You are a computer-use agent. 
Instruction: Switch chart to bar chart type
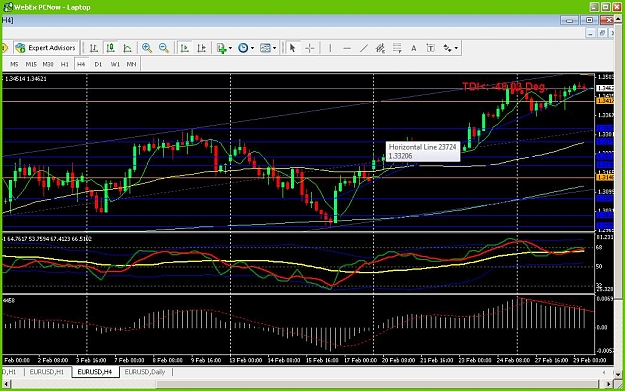tap(94, 48)
